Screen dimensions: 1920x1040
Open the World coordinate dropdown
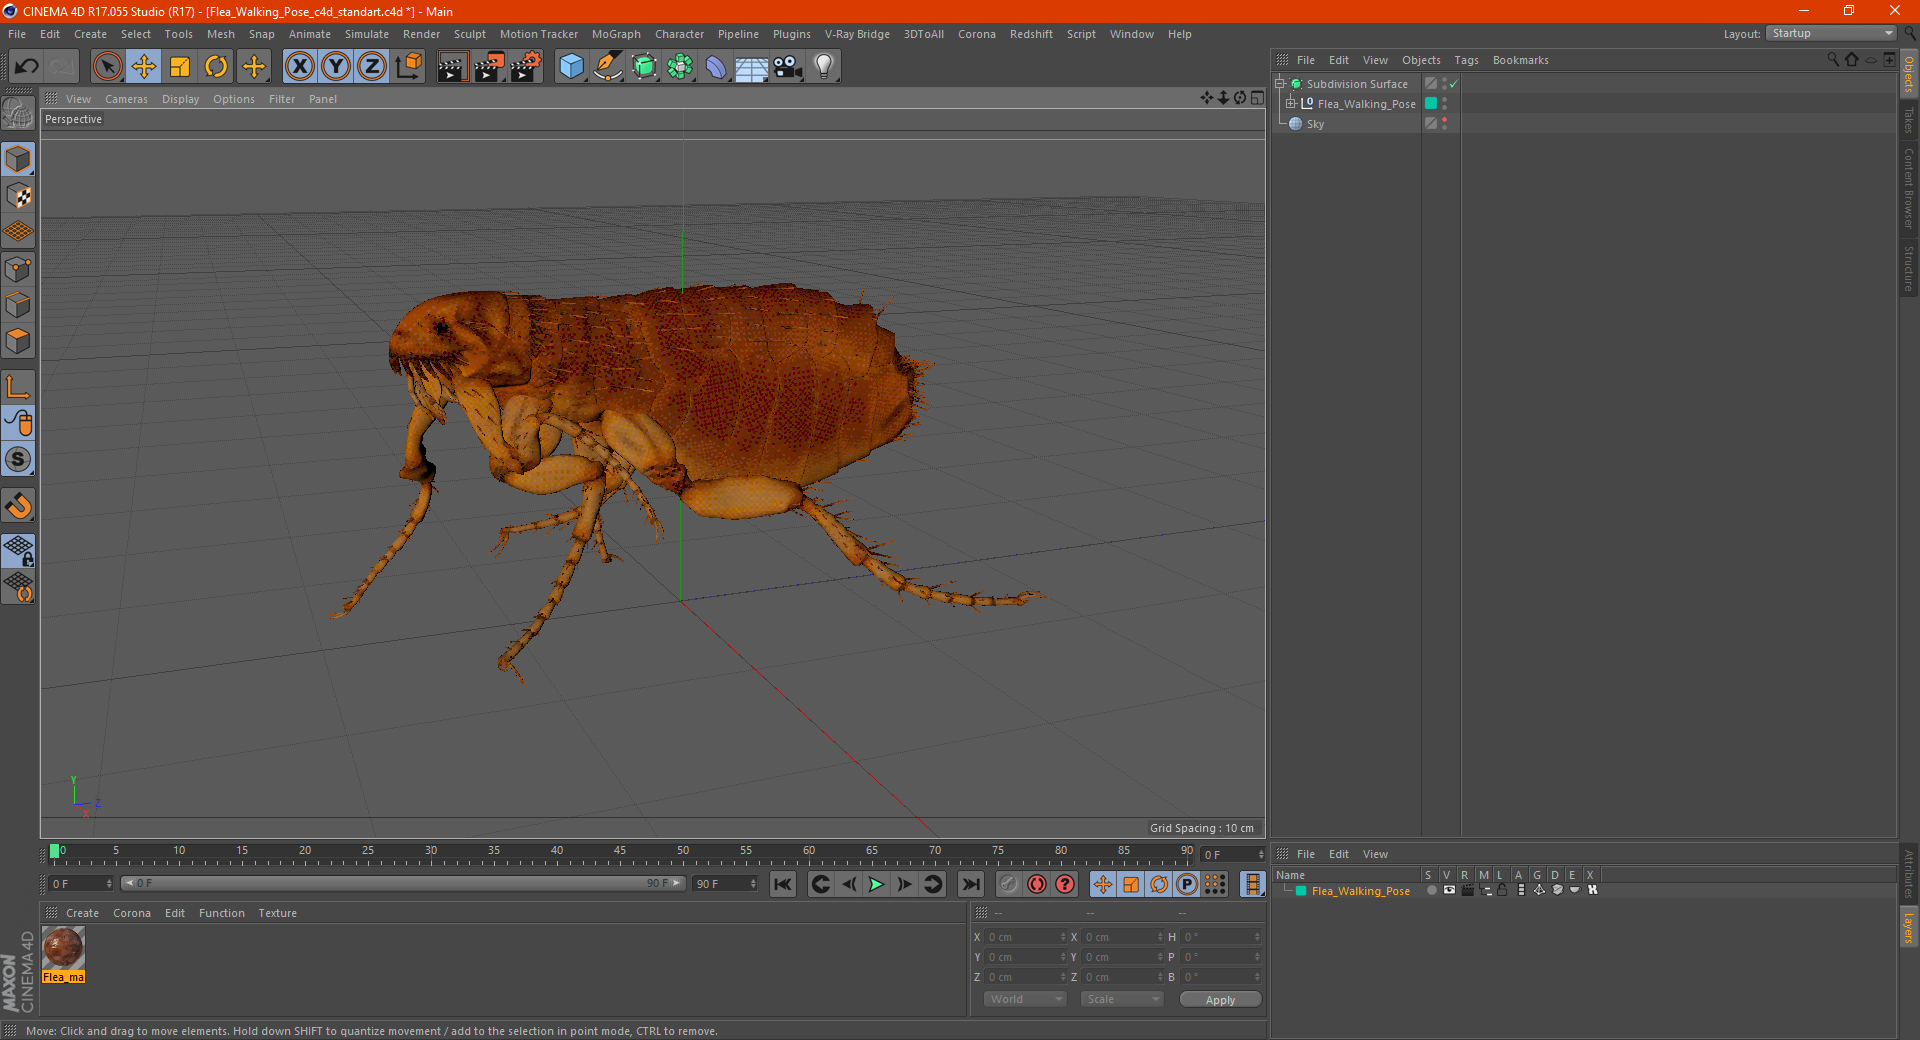coord(1025,999)
